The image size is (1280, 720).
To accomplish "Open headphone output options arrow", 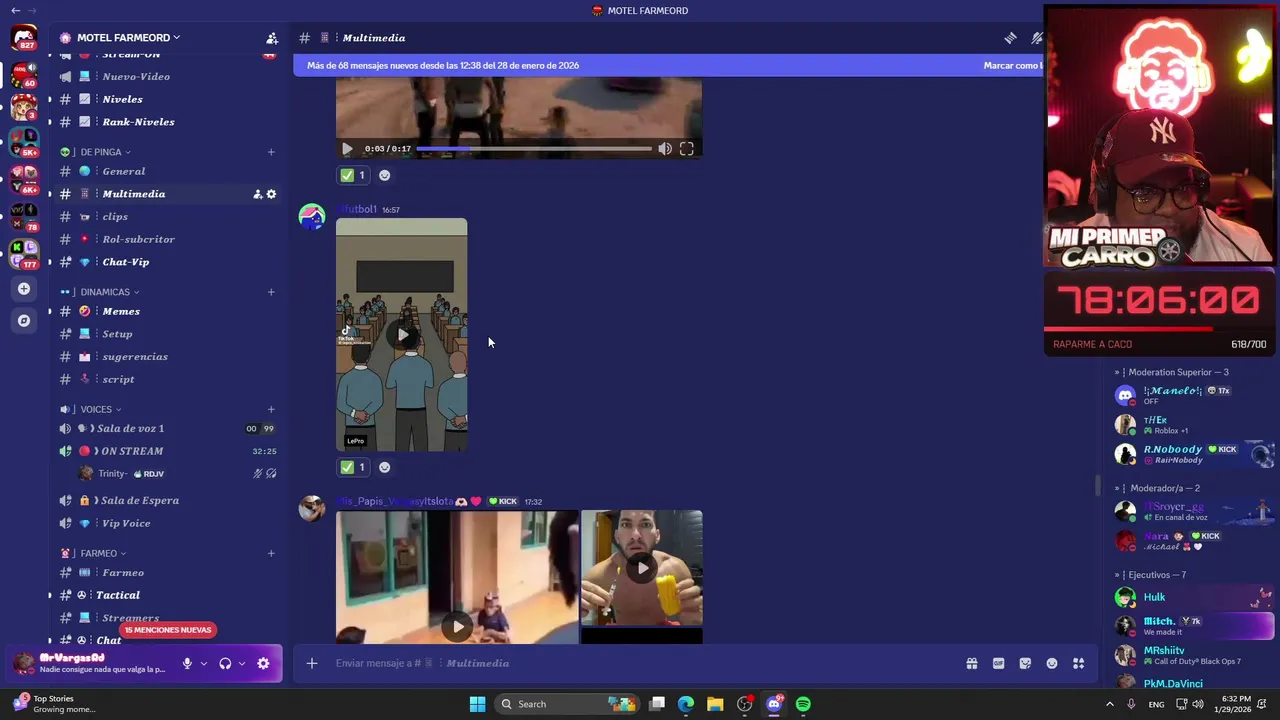I will point(242,663).
